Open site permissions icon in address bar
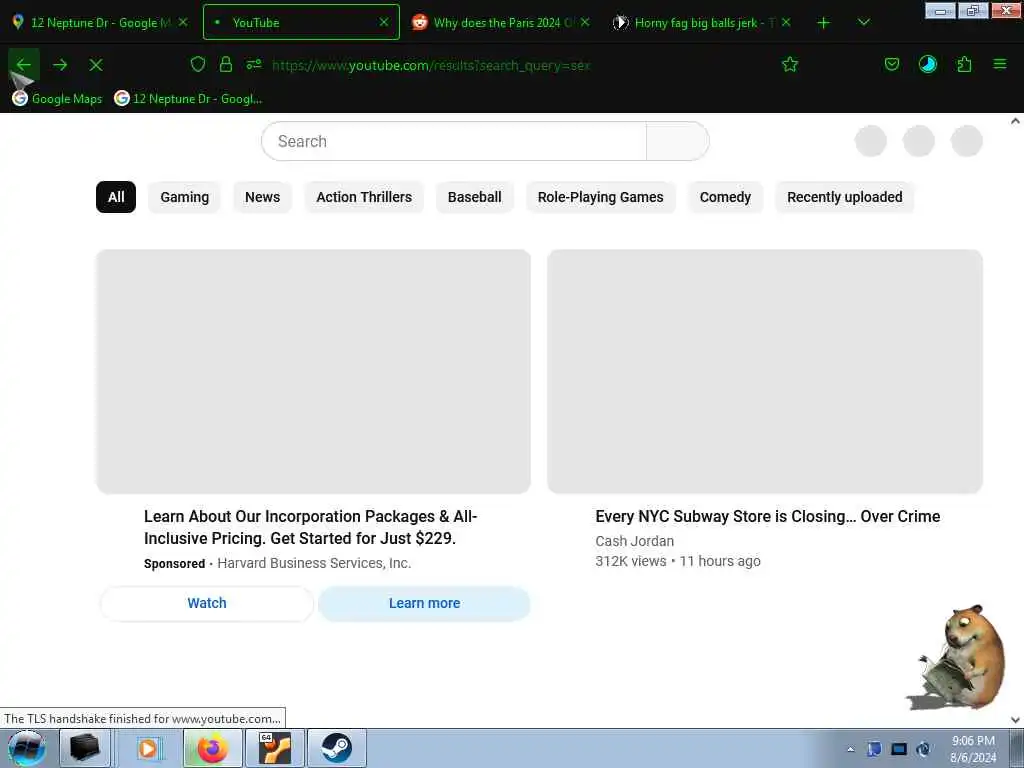1024x768 pixels. tap(254, 64)
